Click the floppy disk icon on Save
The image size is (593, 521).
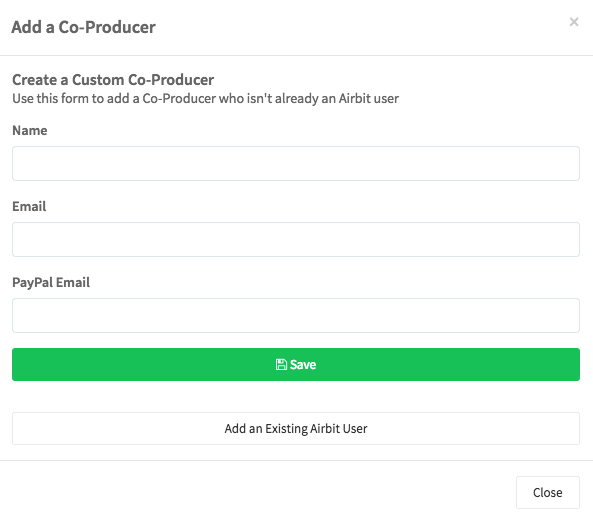(281, 364)
